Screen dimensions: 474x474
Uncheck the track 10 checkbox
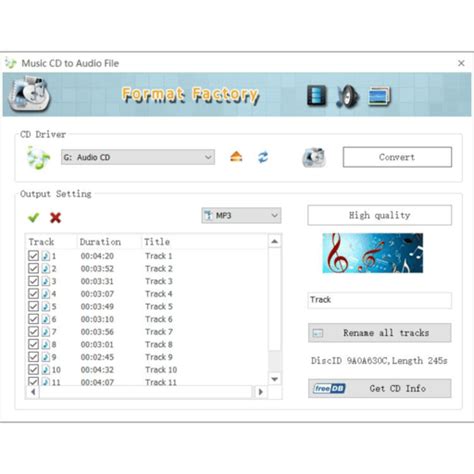pyautogui.click(x=33, y=370)
